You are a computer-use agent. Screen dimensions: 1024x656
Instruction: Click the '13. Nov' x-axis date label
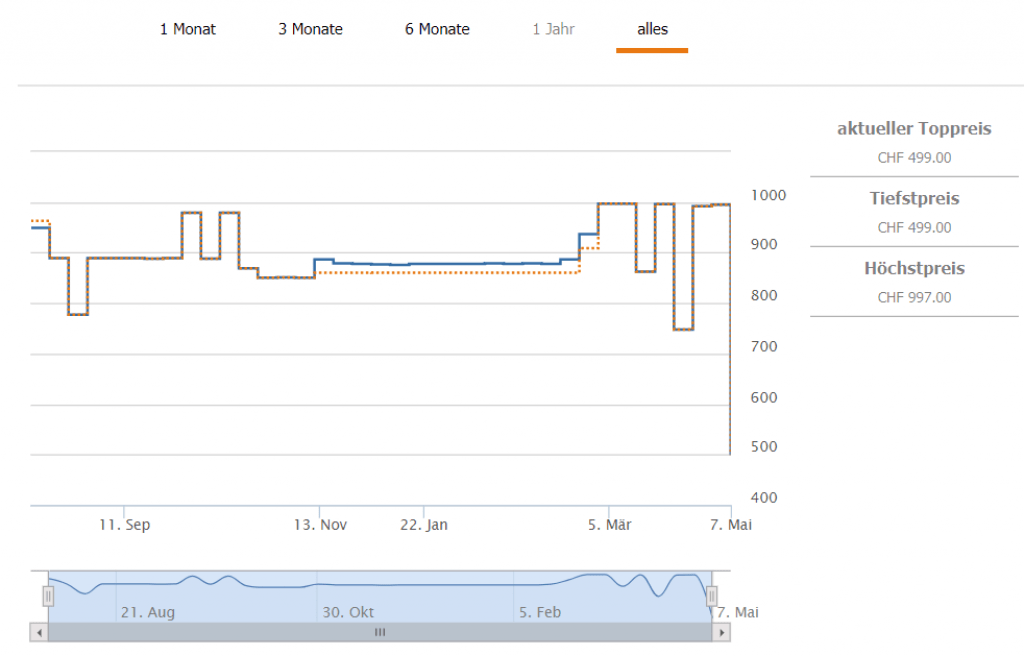click(x=319, y=525)
